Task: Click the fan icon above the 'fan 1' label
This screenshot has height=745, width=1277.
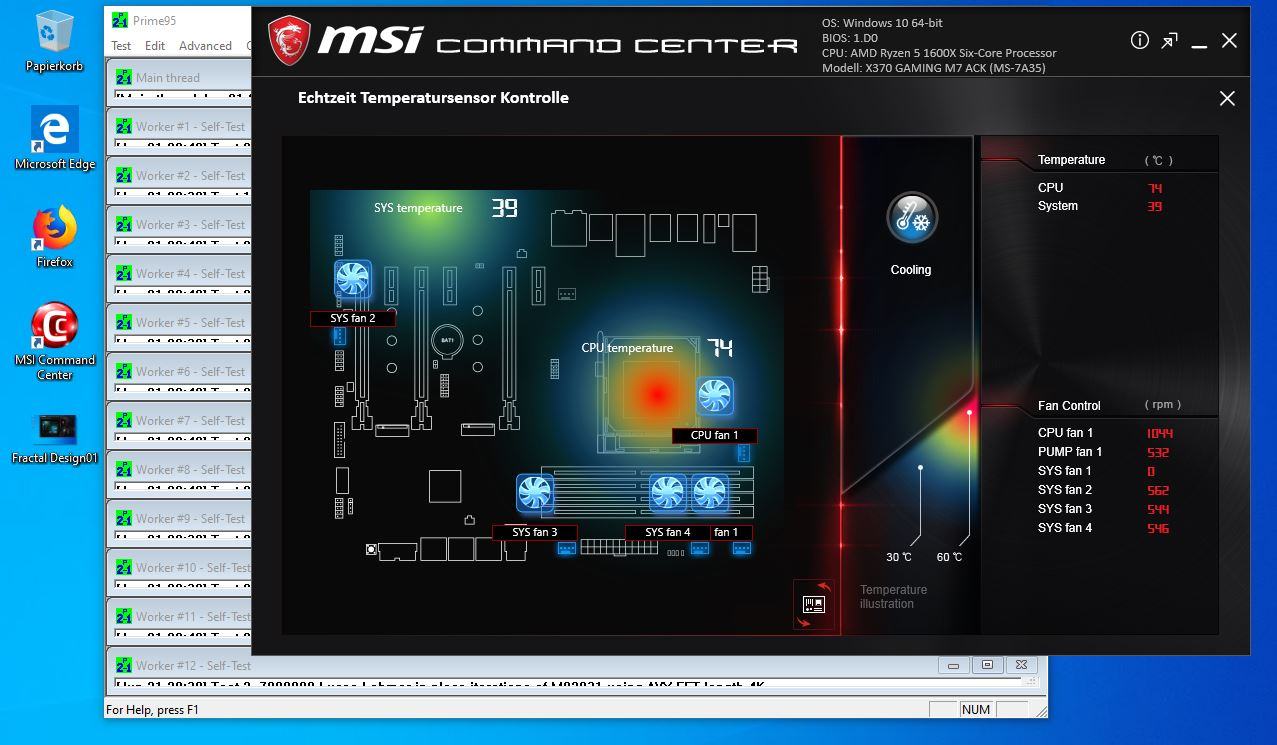Action: [709, 493]
